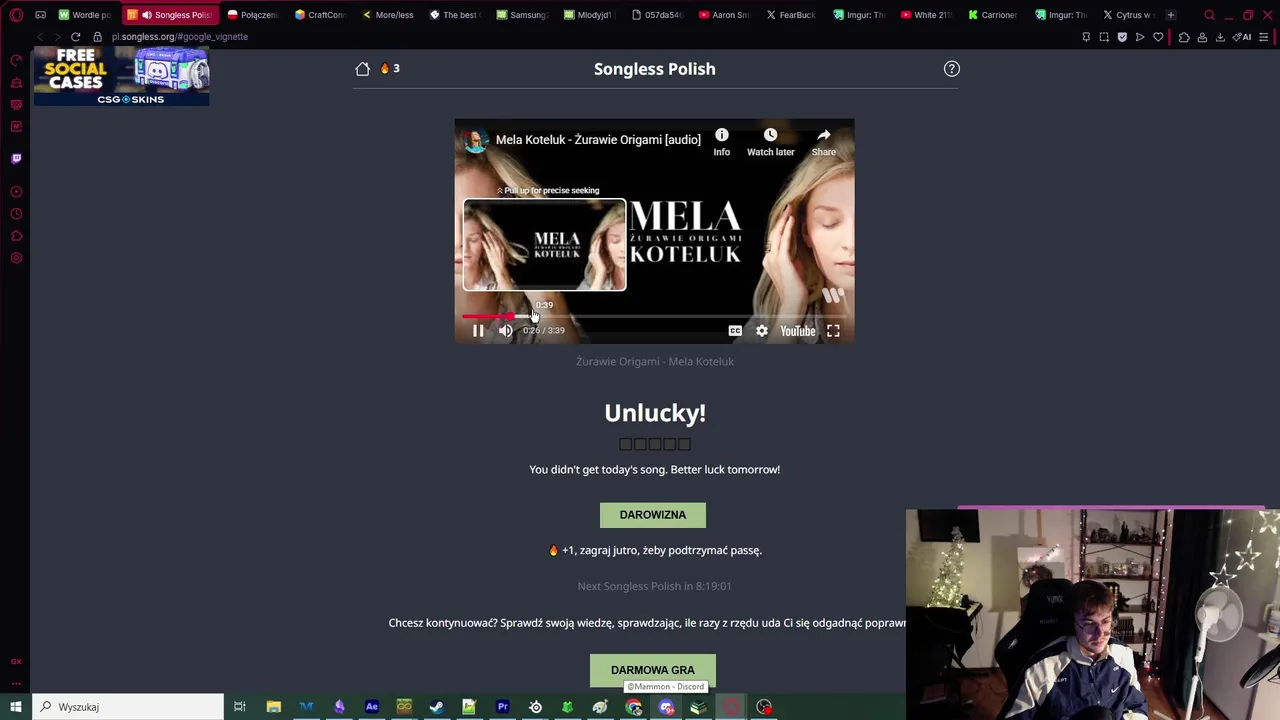
Task: Open a new browser tab
Action: [x=1171, y=15]
